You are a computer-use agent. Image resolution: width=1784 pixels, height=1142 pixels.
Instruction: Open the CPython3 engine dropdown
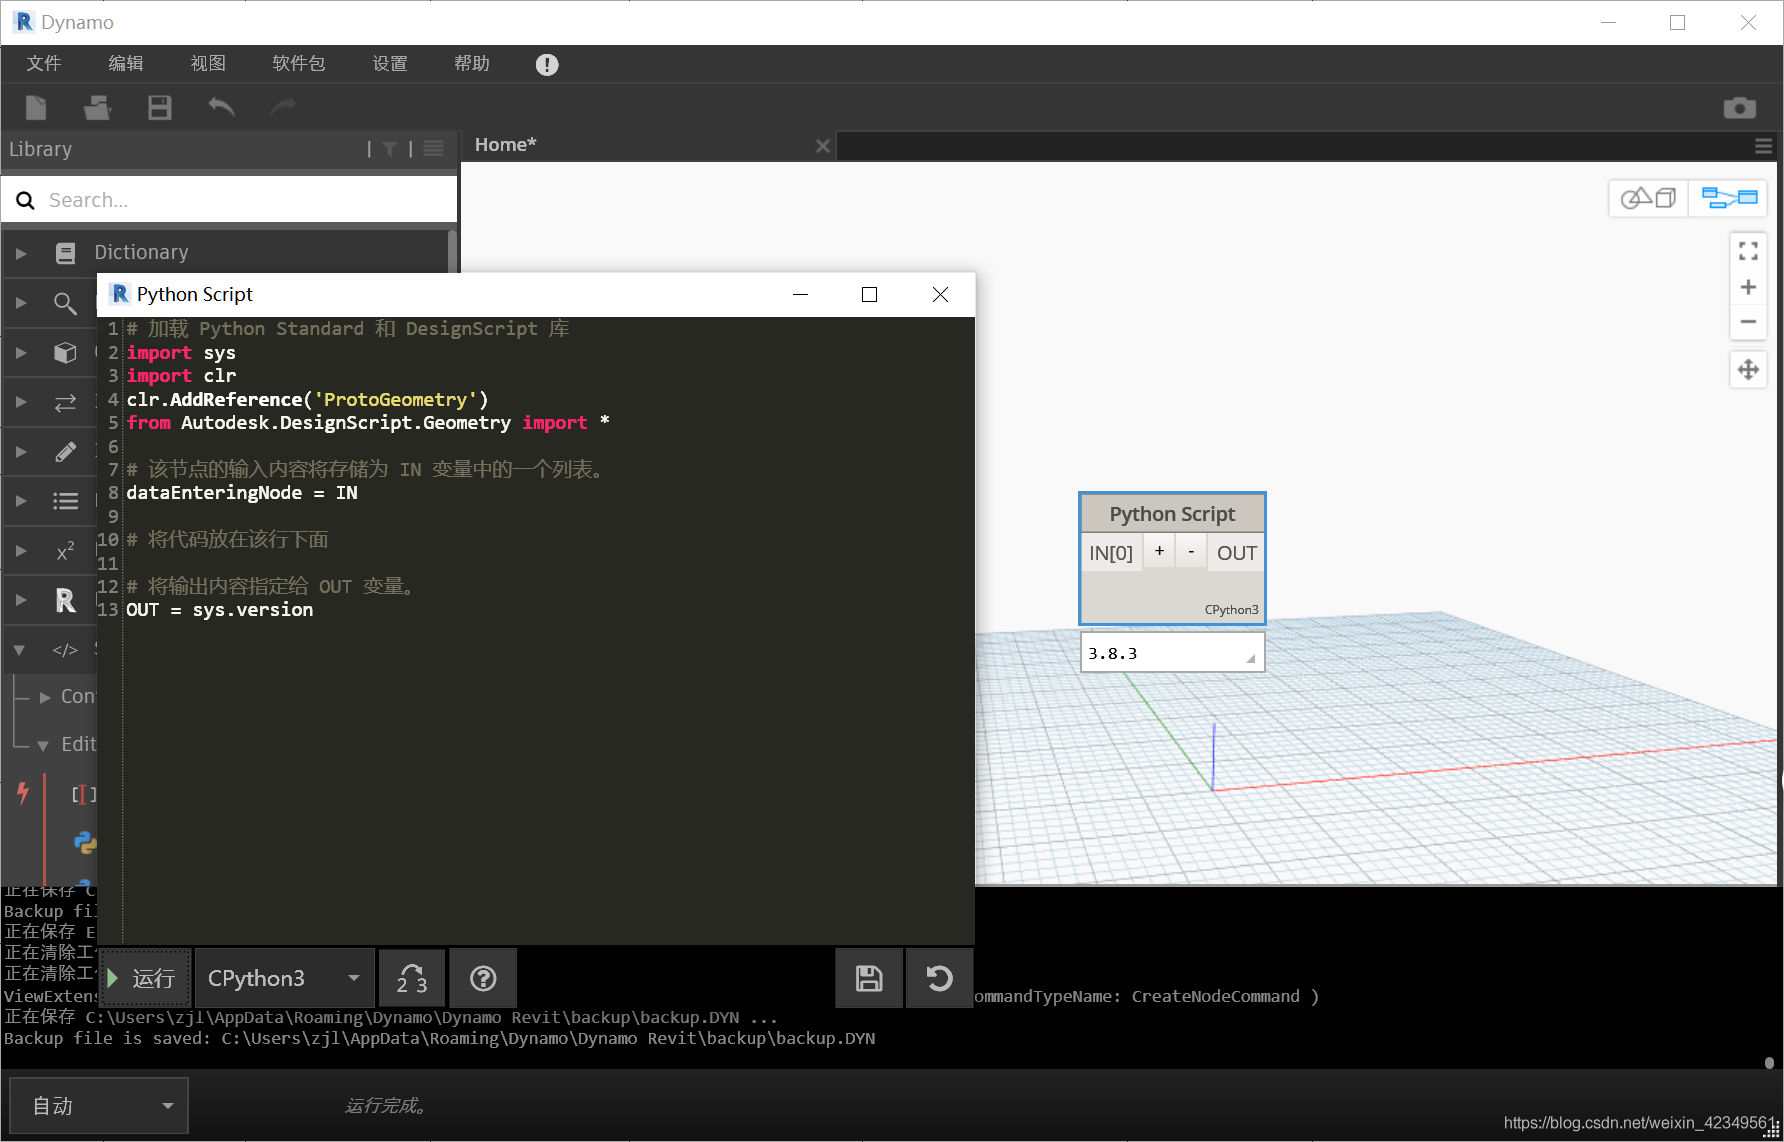click(285, 978)
